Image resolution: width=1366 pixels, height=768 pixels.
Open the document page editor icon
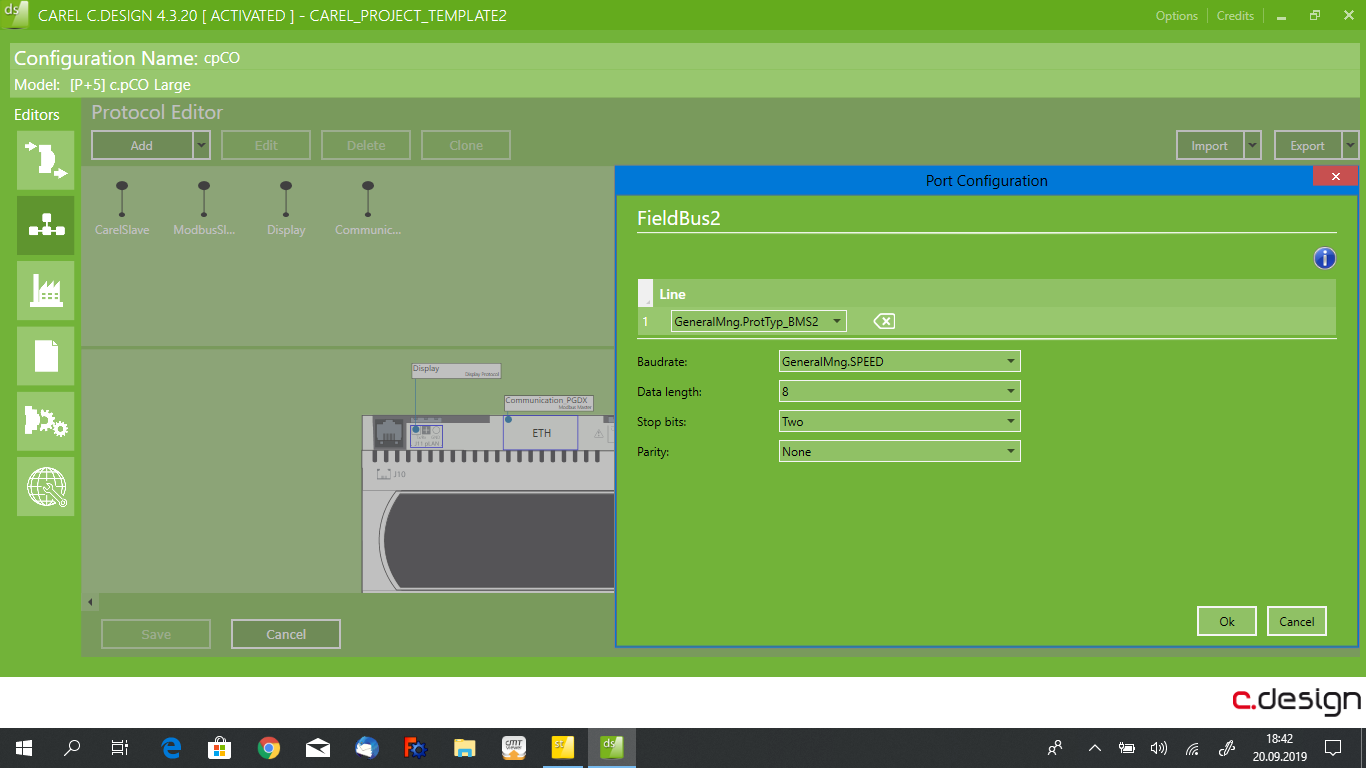pos(45,356)
